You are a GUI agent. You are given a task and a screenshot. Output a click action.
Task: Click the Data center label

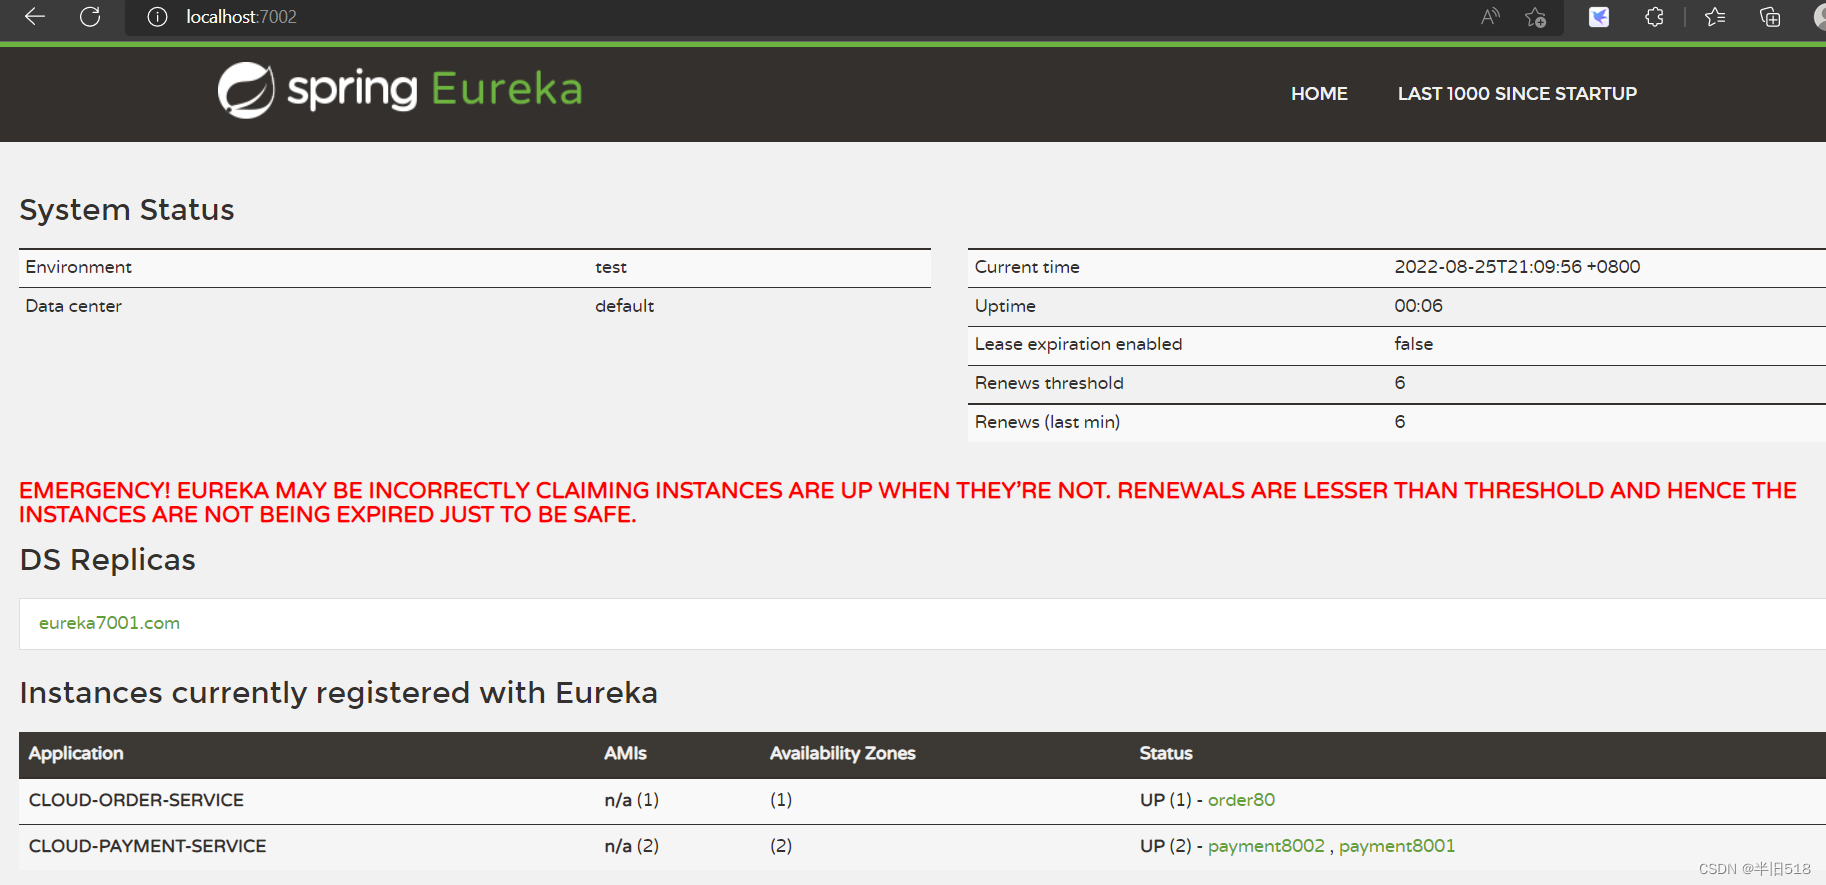click(x=73, y=306)
